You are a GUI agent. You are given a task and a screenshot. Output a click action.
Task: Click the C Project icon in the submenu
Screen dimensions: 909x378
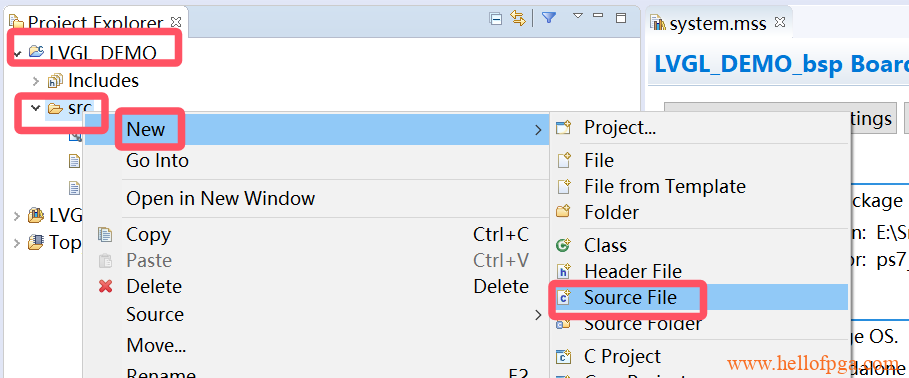point(563,356)
